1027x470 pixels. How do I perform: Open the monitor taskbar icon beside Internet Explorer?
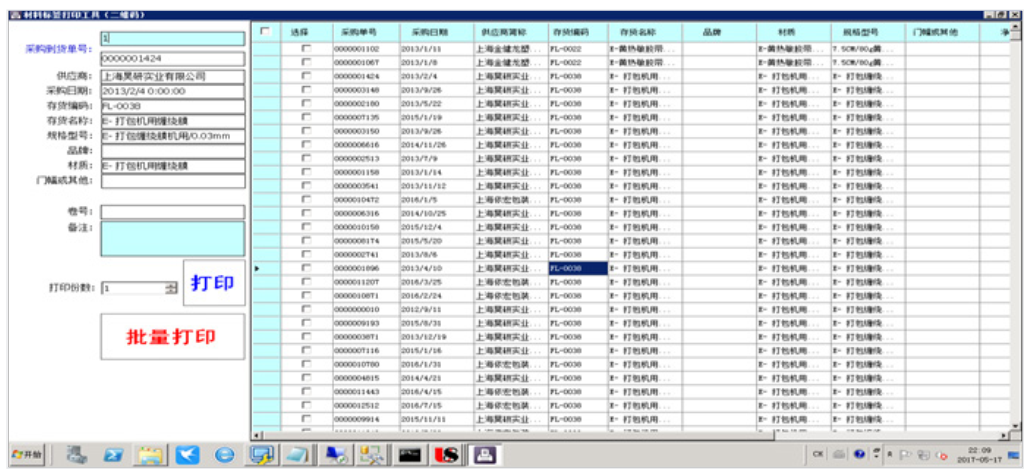[x=263, y=454]
